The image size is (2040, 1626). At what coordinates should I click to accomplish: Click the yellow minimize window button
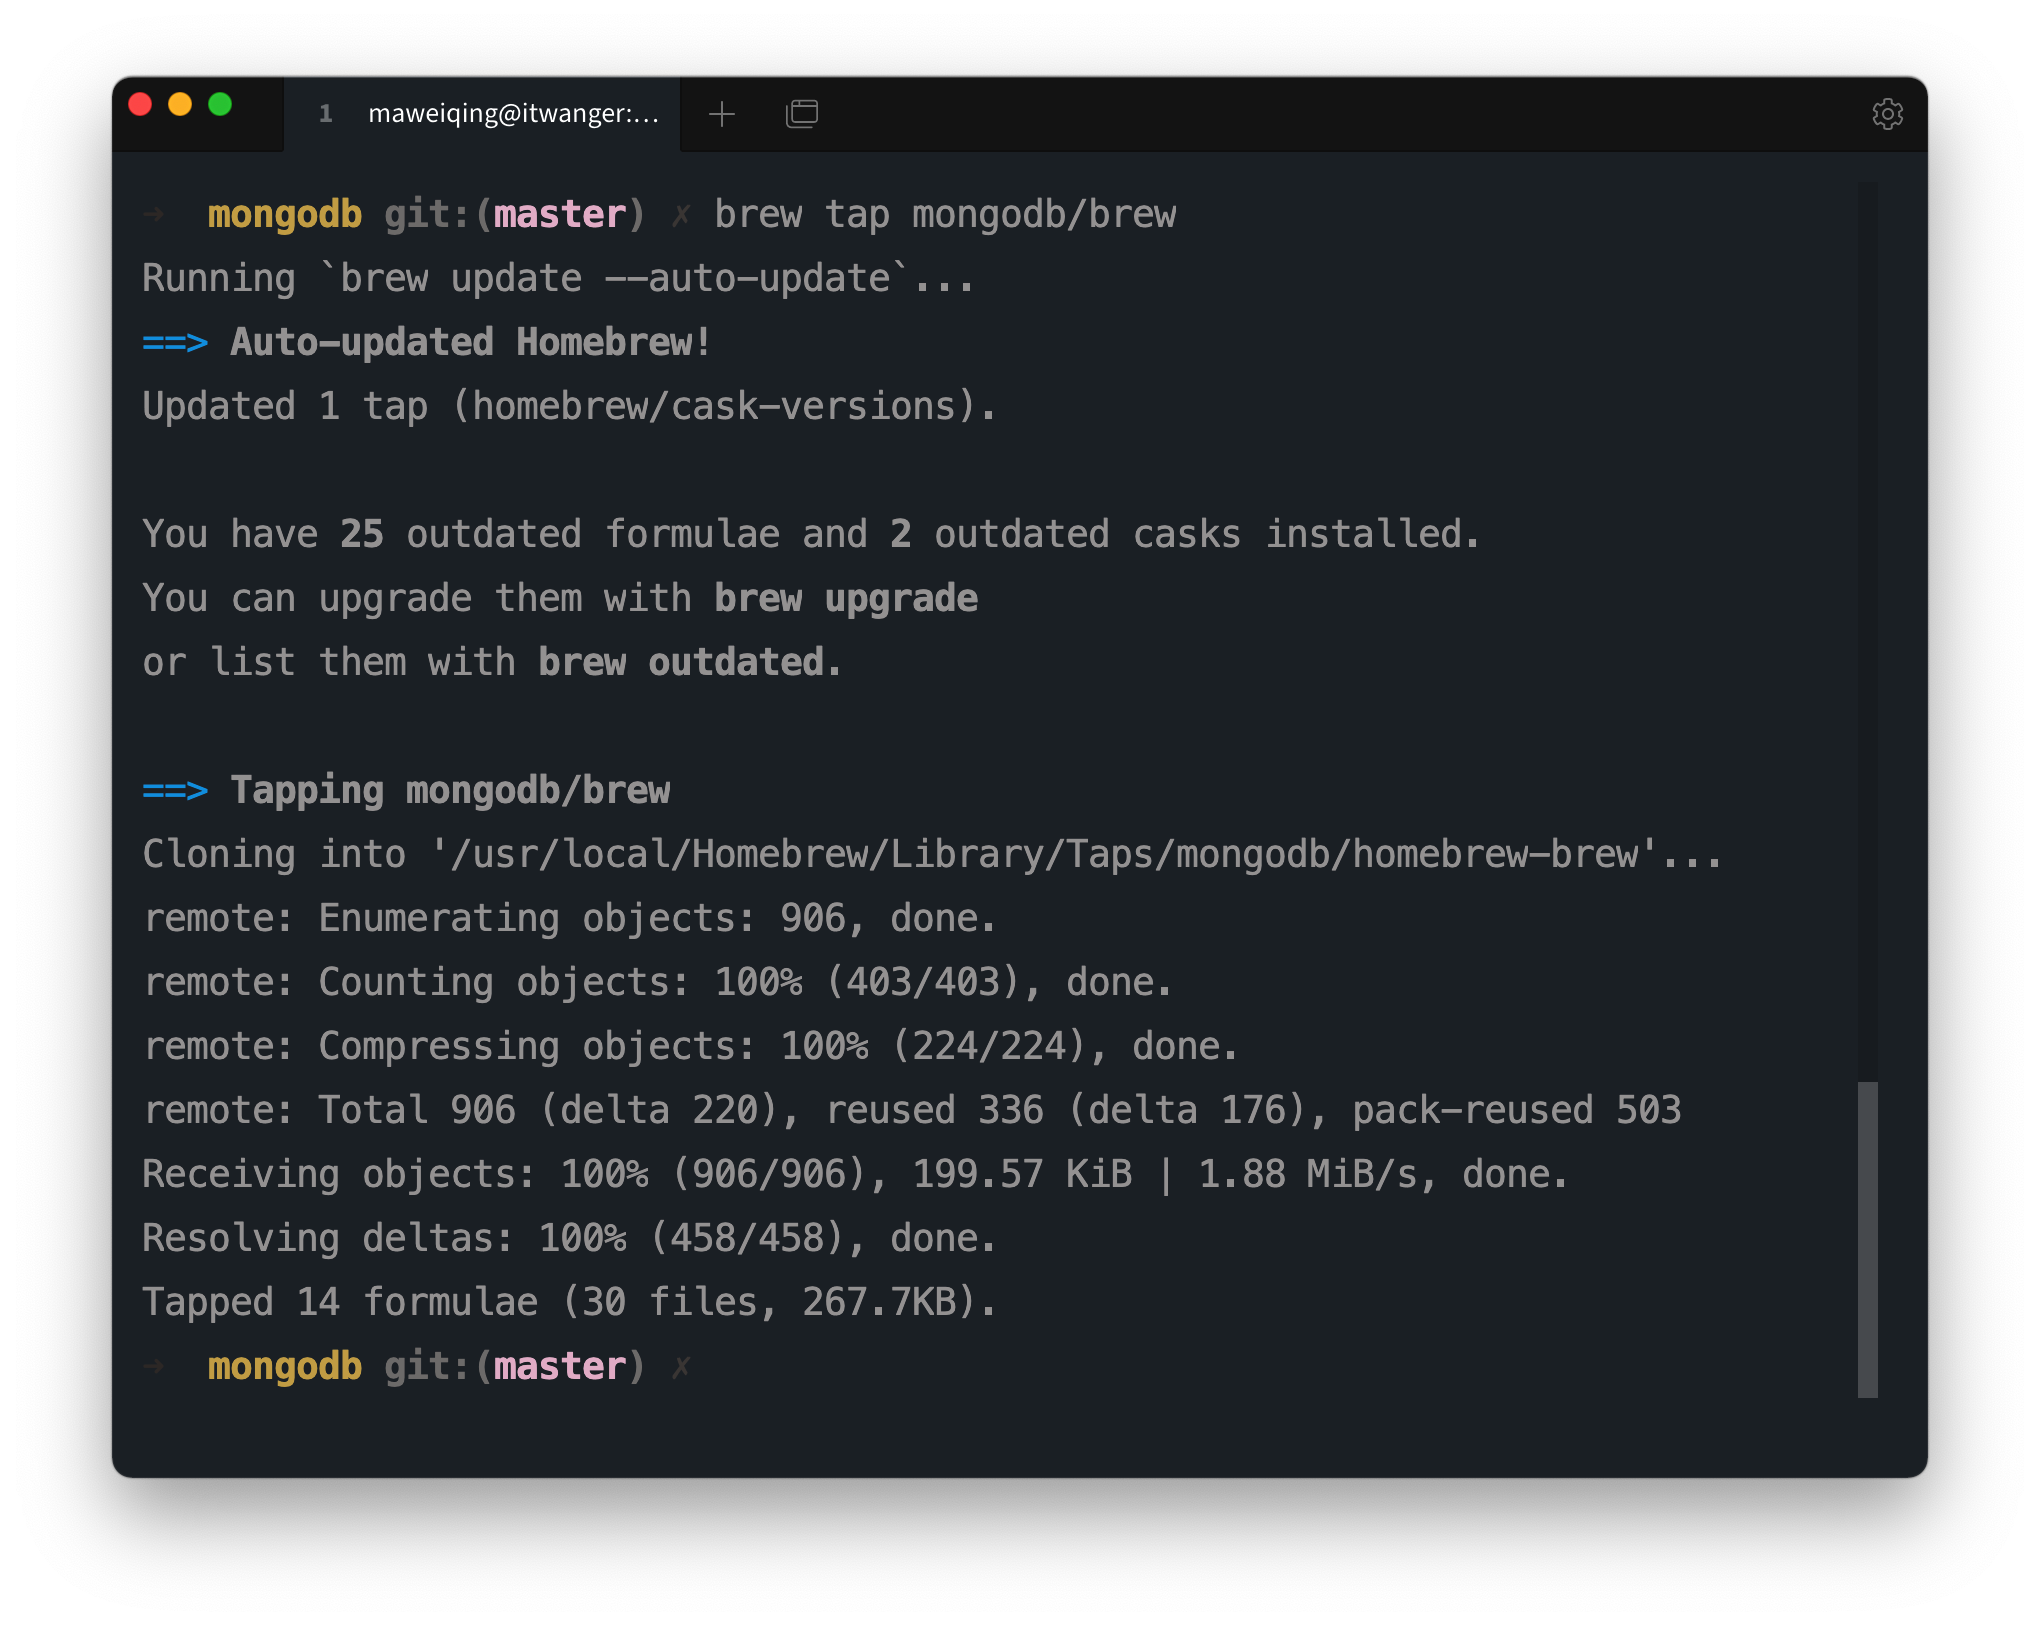pos(180,105)
